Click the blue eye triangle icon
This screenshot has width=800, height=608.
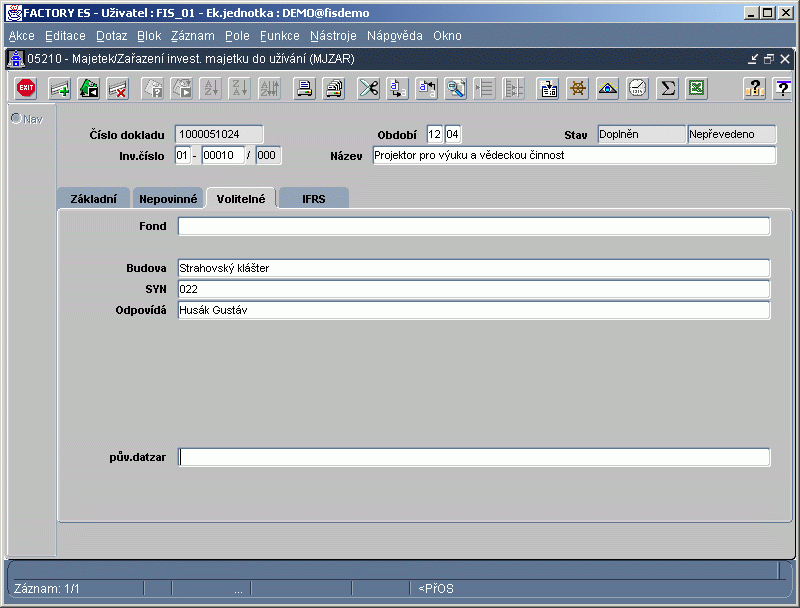608,88
